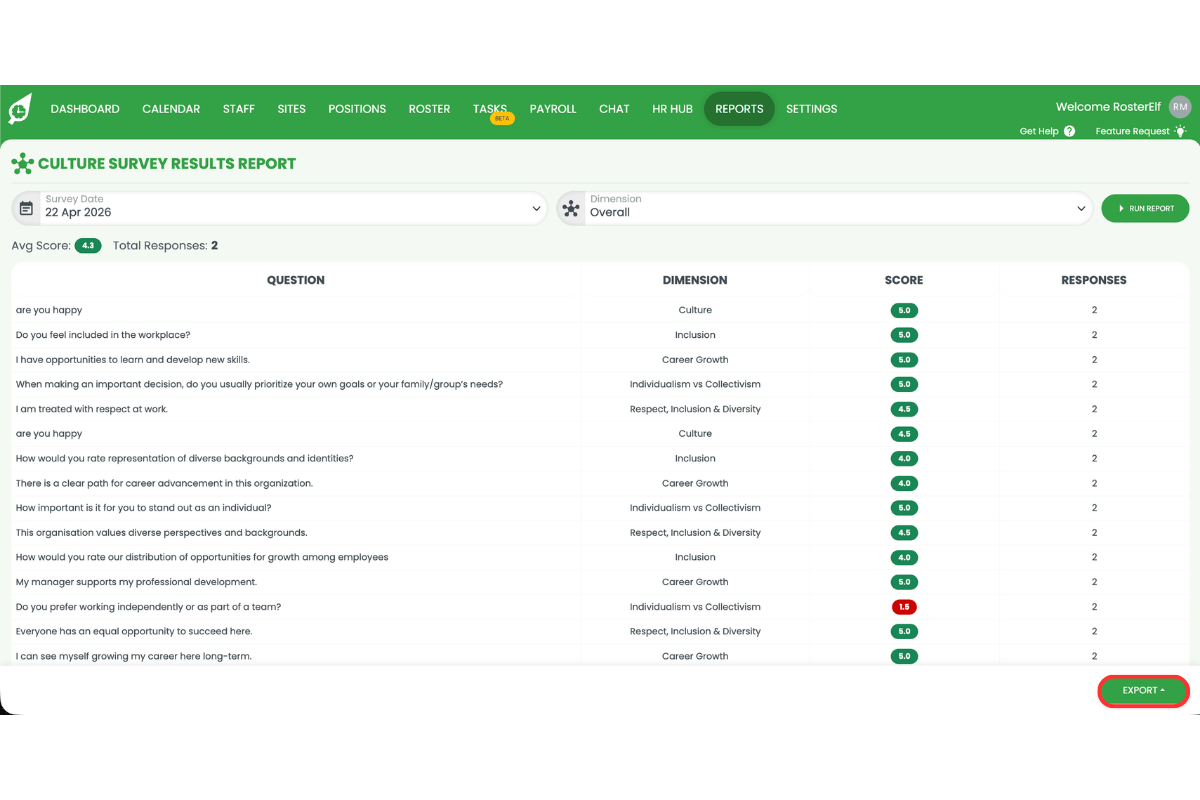Click the green icon next to Culture Survey title
This screenshot has height=800, width=1200.
20,163
